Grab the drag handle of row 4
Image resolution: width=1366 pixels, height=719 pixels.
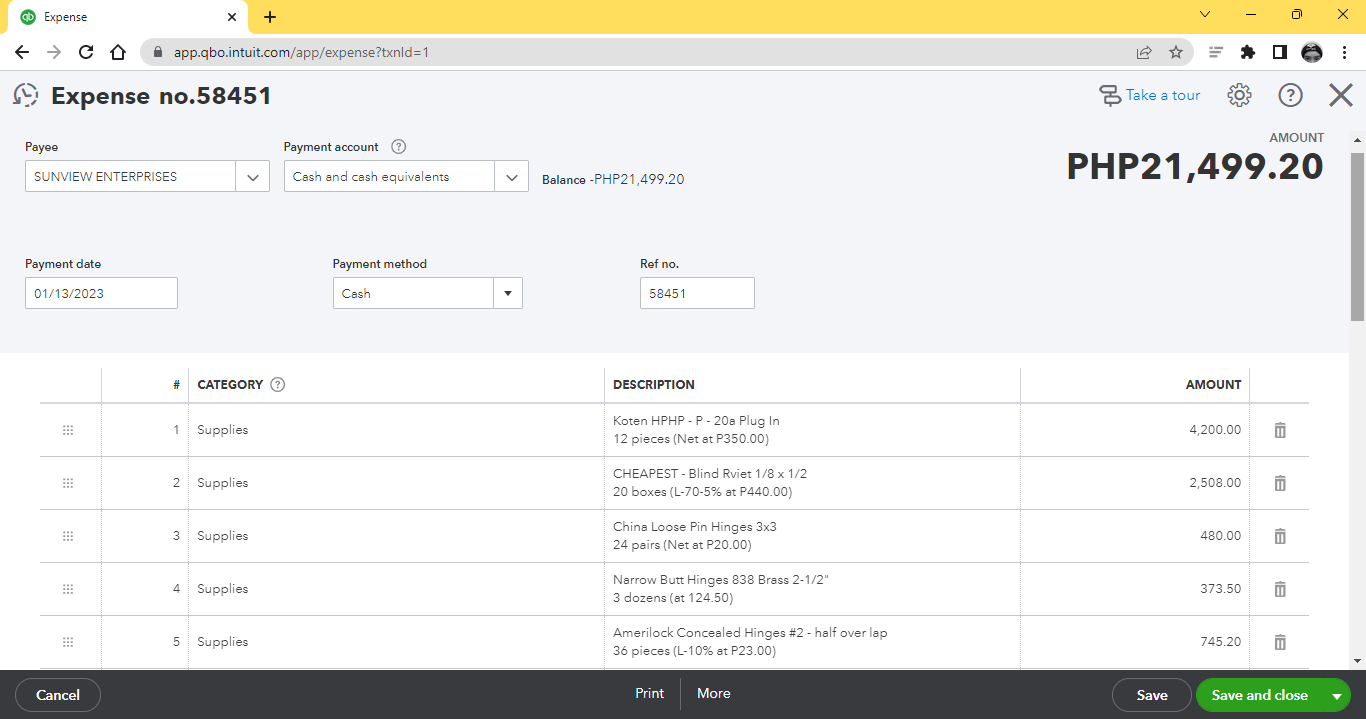[x=68, y=589]
